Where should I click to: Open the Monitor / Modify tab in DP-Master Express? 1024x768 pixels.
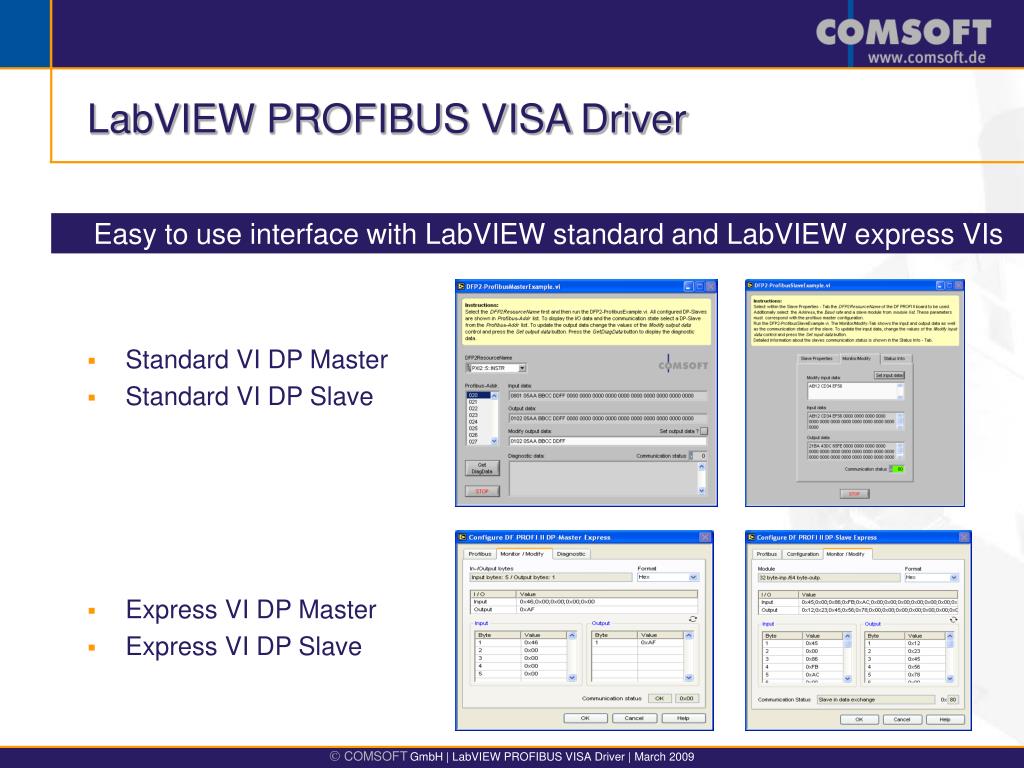coord(522,554)
